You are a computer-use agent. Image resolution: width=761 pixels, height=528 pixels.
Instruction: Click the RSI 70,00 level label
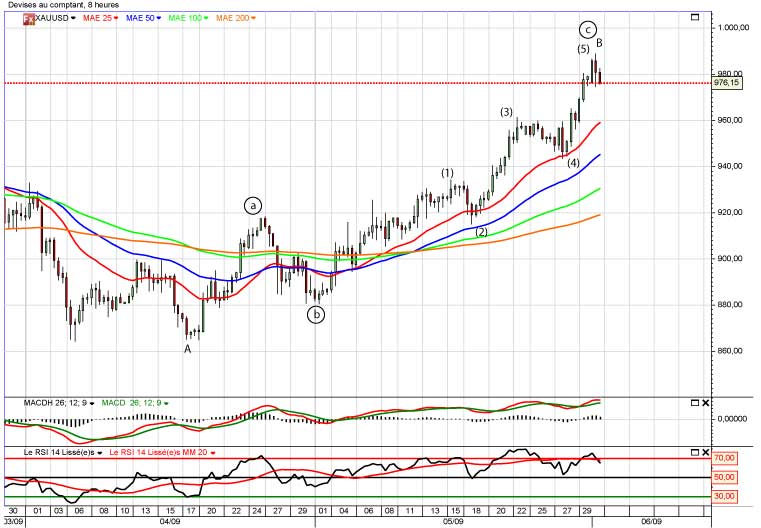(x=725, y=458)
